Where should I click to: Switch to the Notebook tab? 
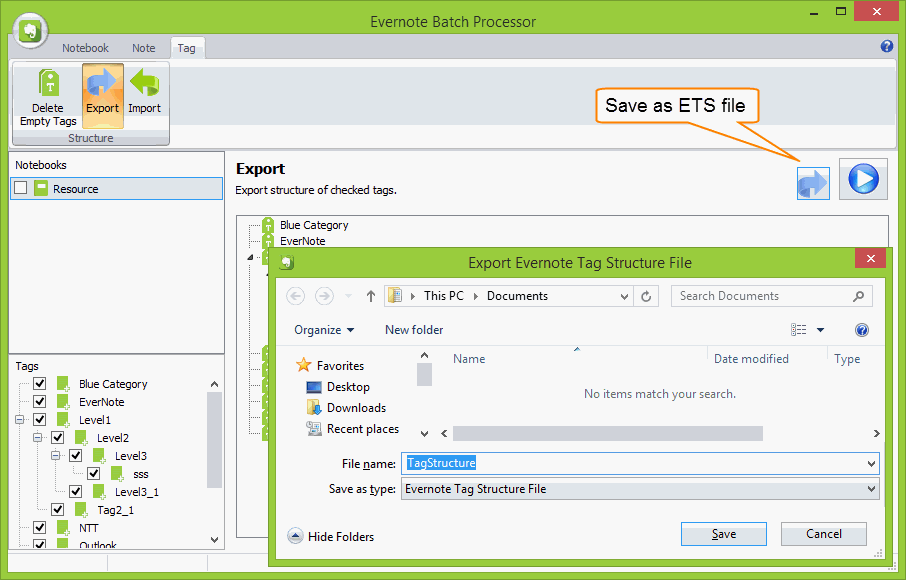(85, 48)
